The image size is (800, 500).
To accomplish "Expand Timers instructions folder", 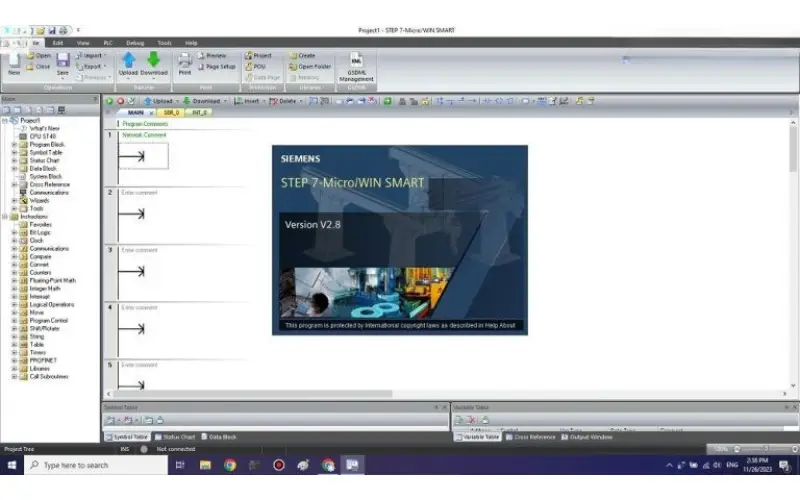I will [14, 353].
